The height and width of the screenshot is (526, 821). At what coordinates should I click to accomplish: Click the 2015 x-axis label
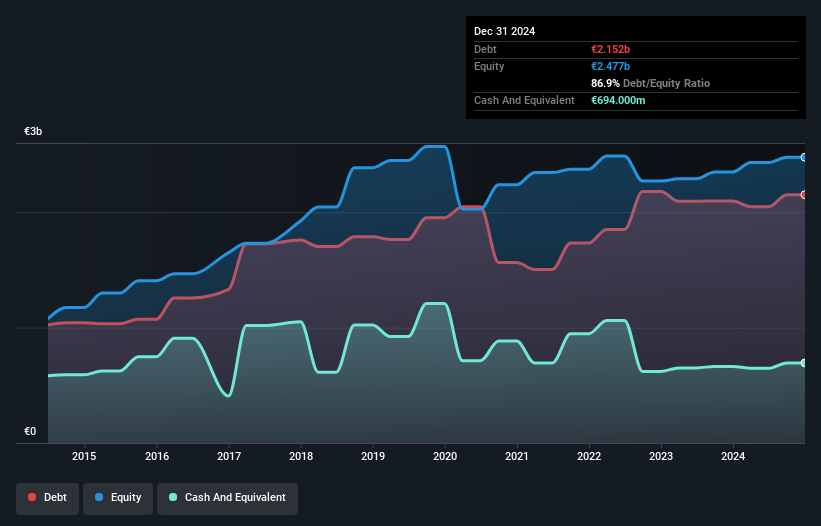pyautogui.click(x=84, y=456)
